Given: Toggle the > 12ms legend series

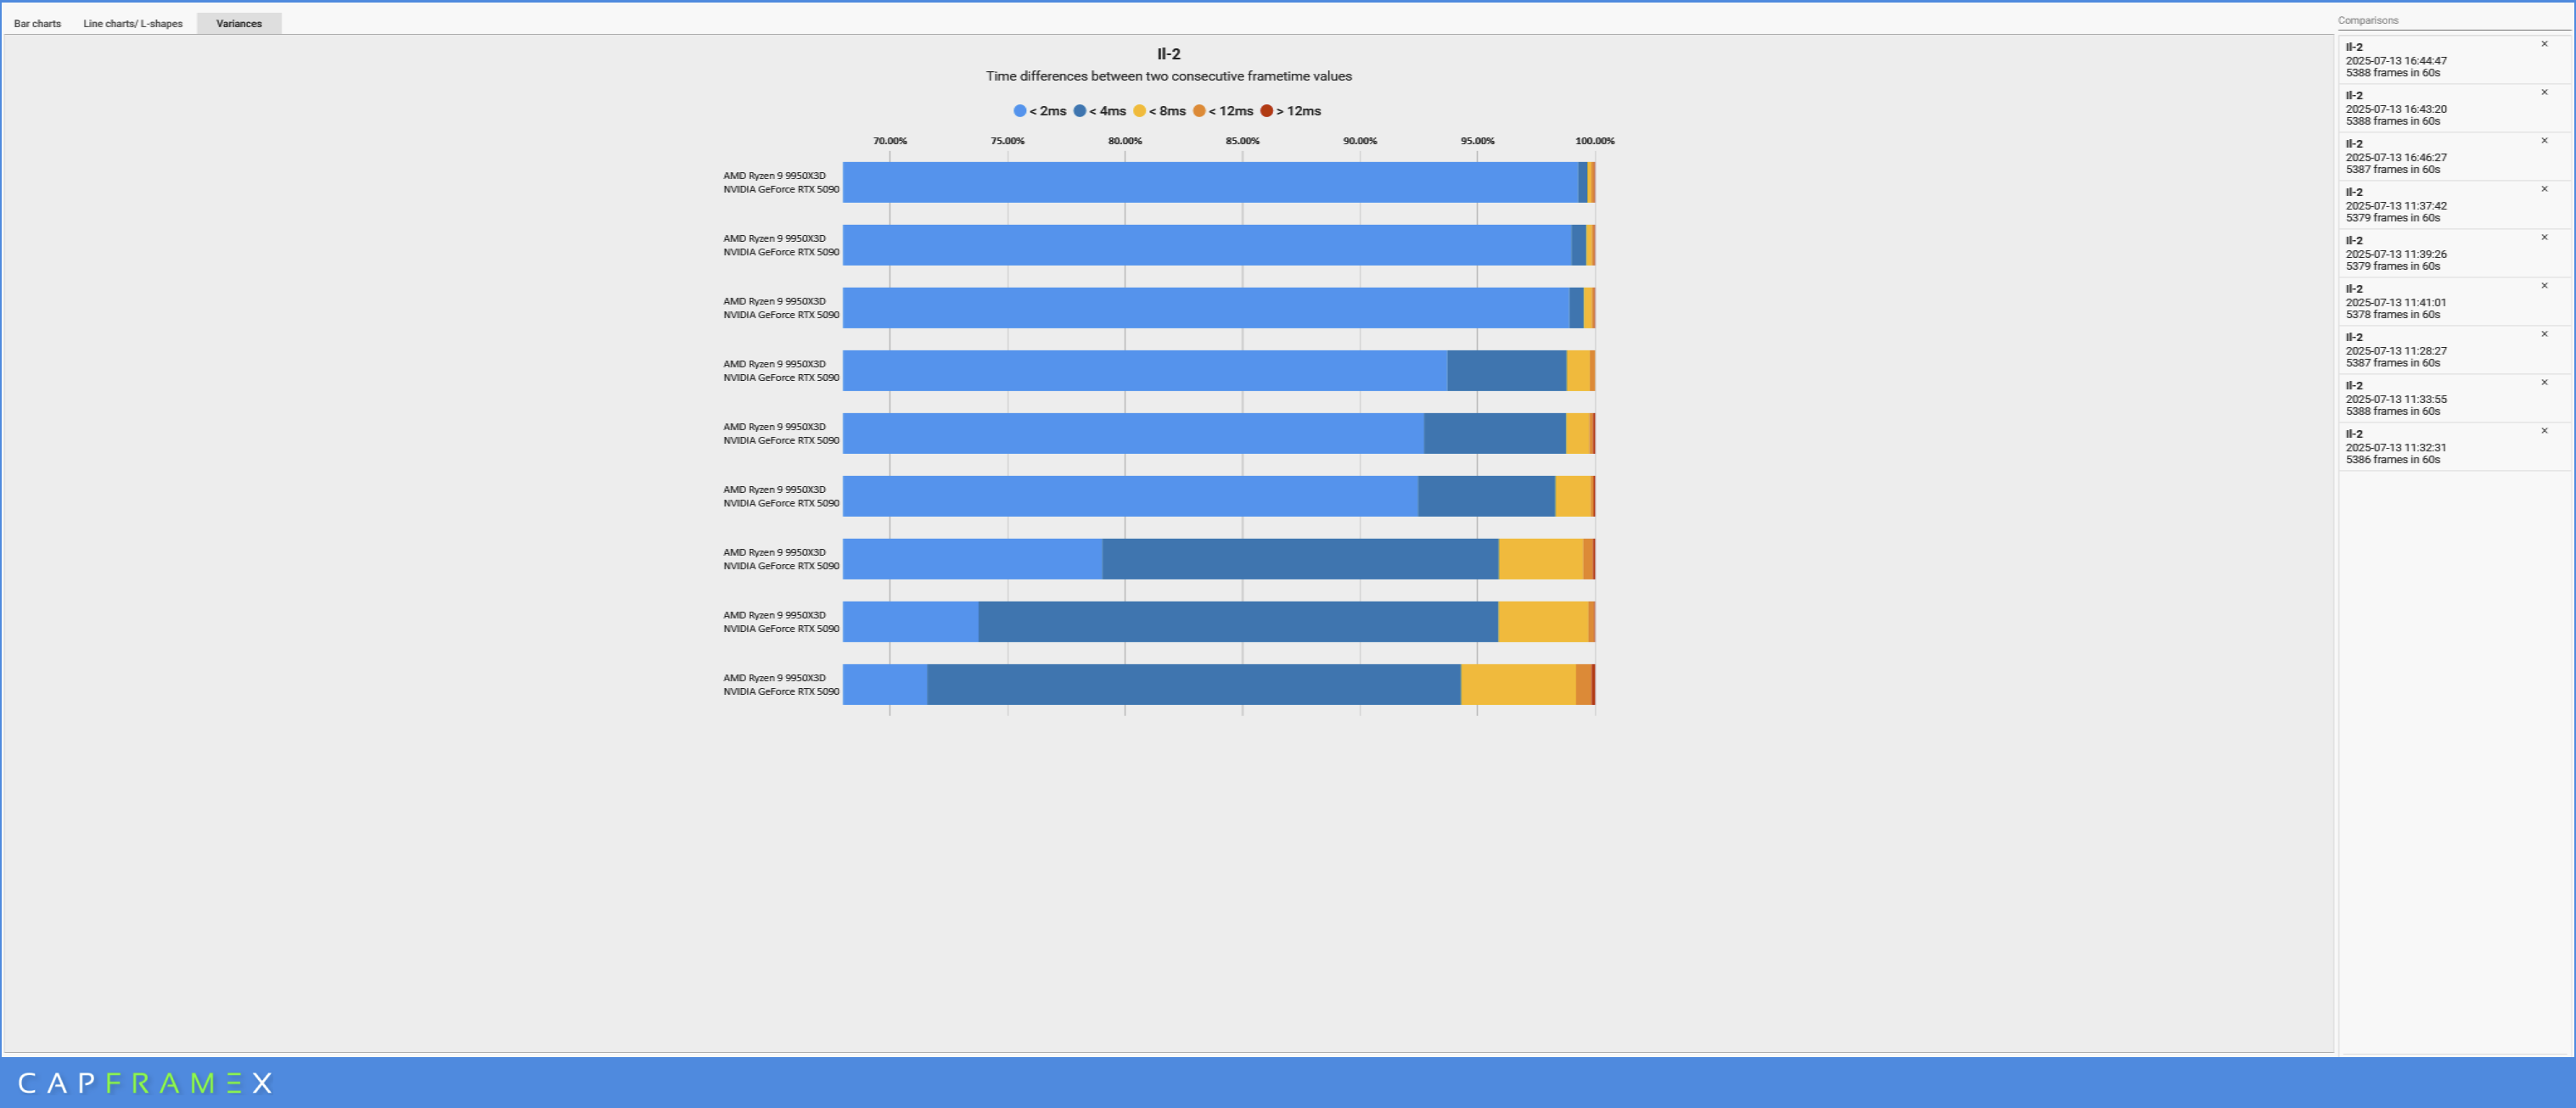Looking at the screenshot, I should coord(1291,111).
